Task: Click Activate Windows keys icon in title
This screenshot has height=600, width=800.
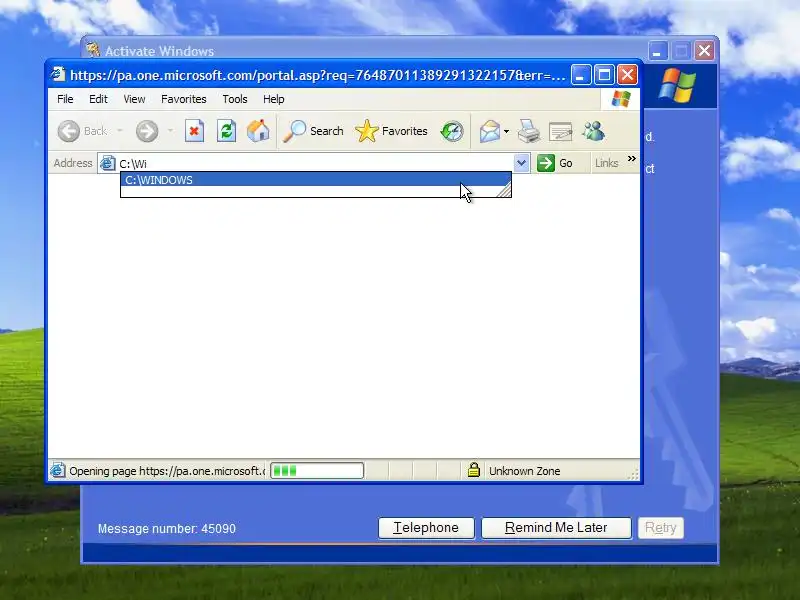Action: click(x=92, y=50)
